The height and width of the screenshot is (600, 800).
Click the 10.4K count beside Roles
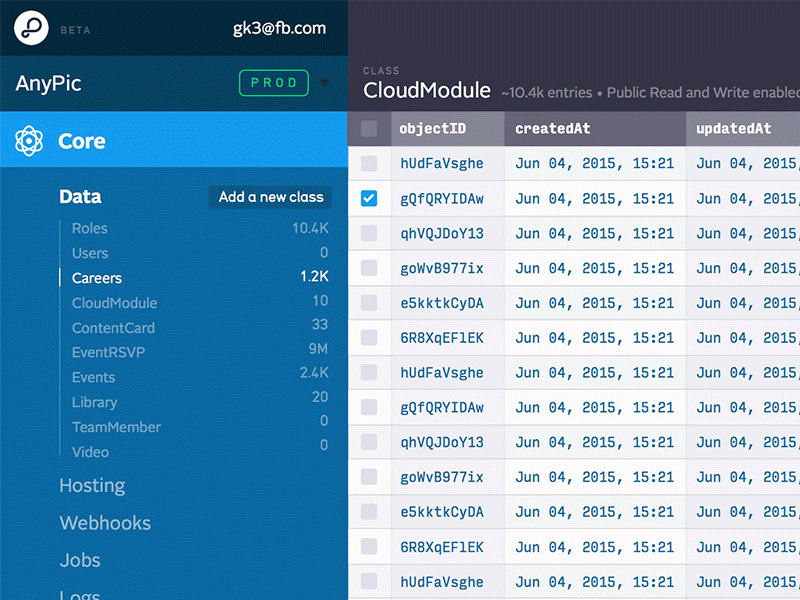click(310, 228)
